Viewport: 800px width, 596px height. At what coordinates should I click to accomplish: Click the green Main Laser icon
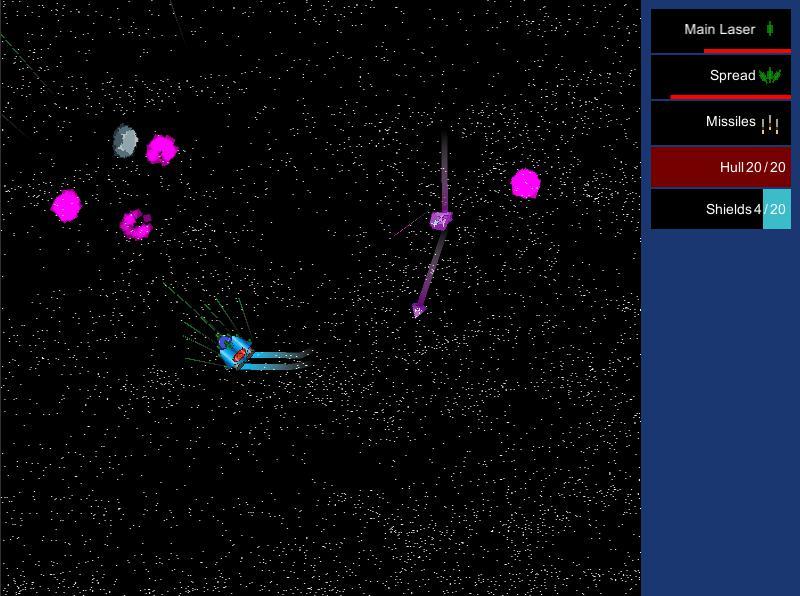(x=770, y=29)
